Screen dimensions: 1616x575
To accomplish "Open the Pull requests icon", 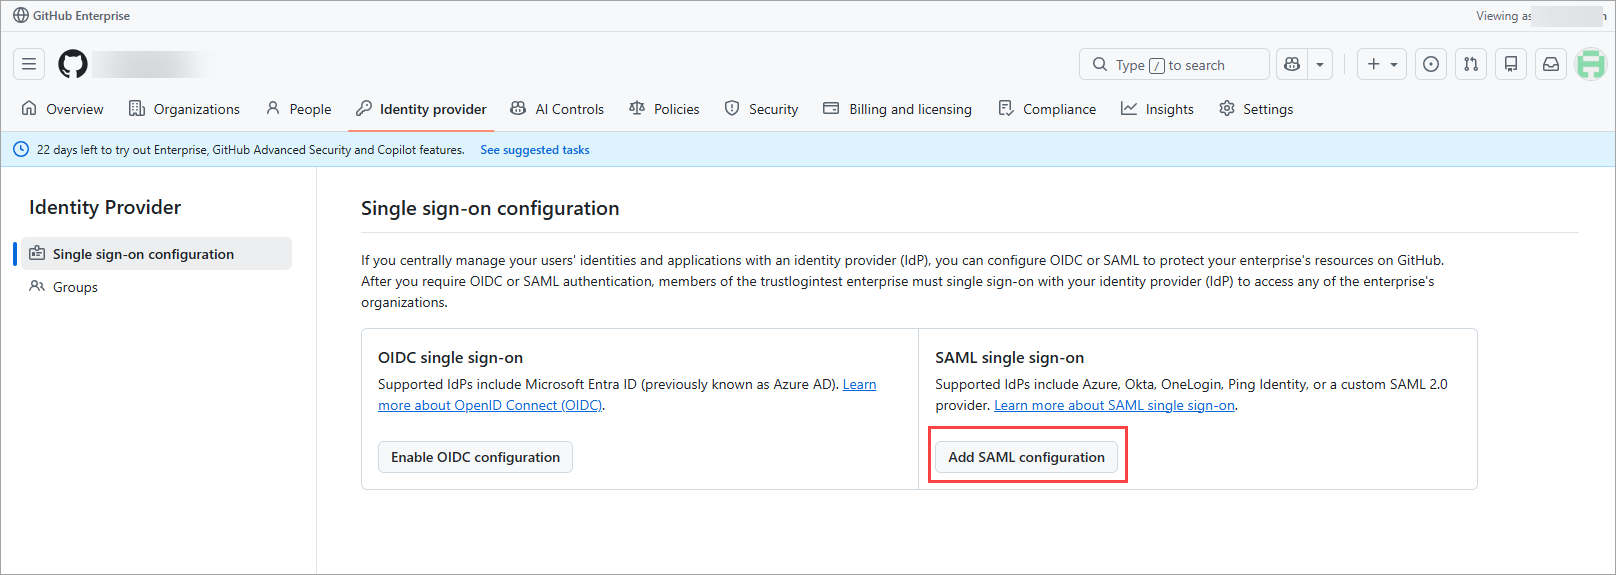I will pyautogui.click(x=1471, y=64).
